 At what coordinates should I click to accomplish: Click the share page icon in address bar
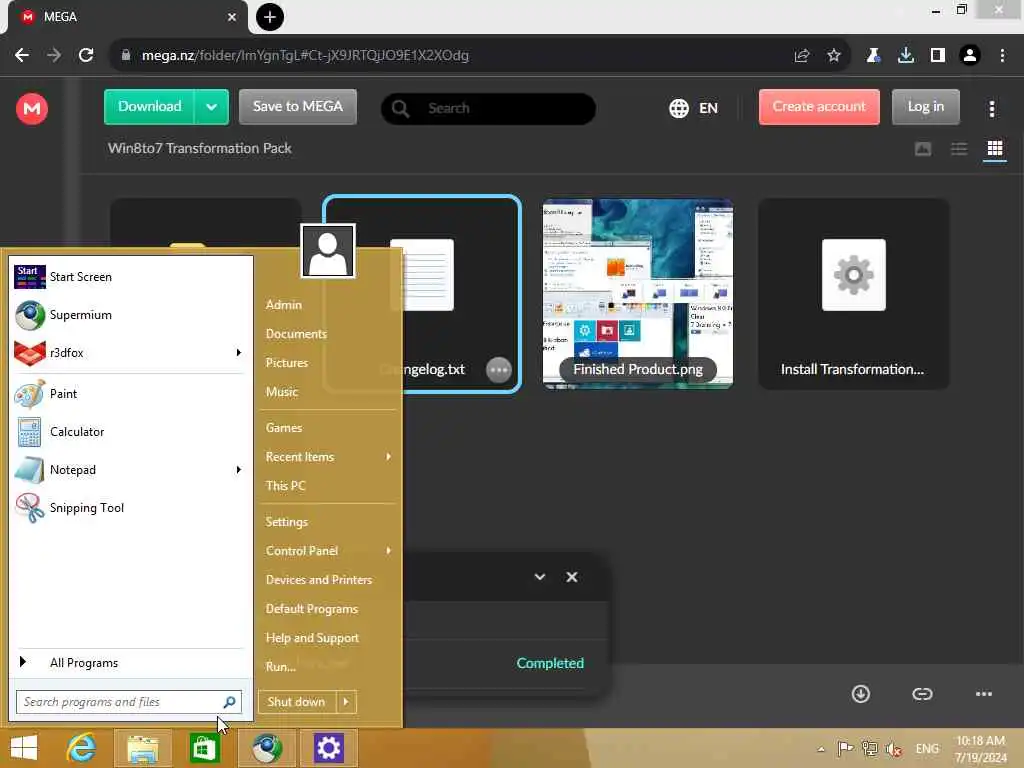point(802,56)
